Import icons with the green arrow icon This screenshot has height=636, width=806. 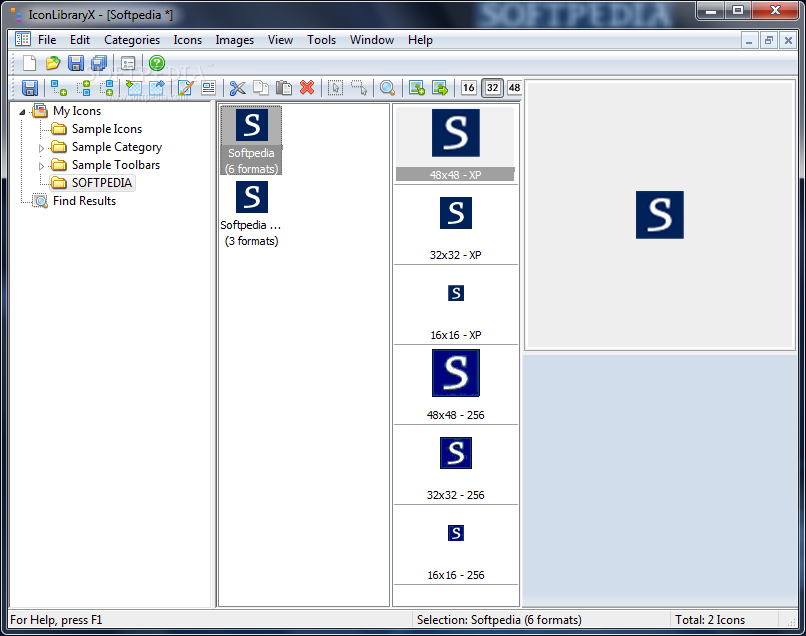point(134,88)
